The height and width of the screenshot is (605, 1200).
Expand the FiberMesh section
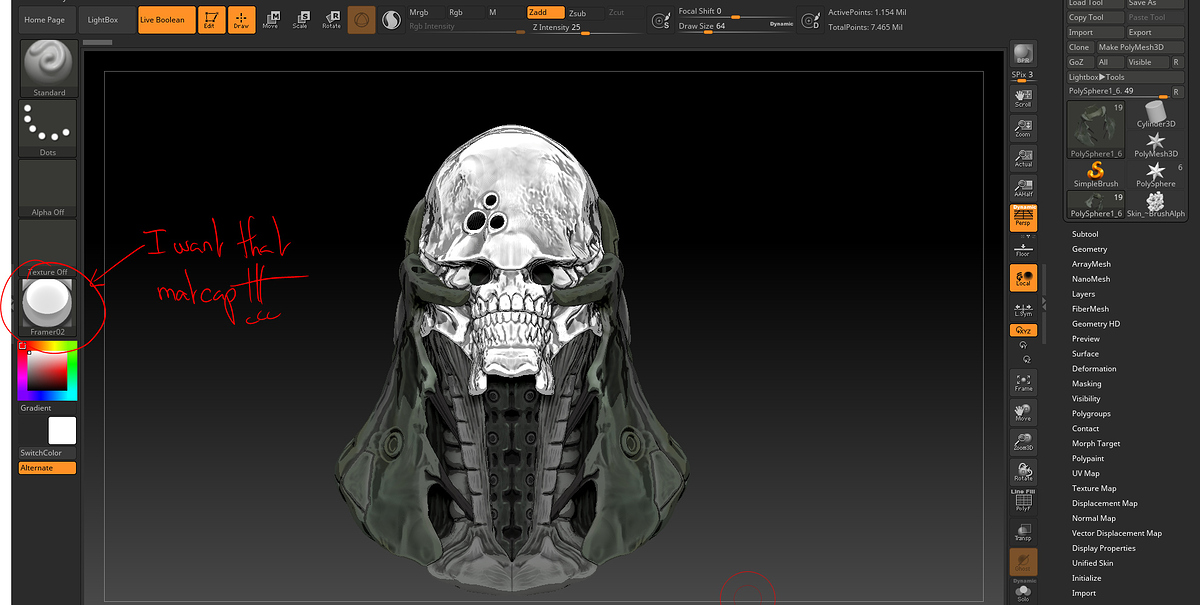(1091, 309)
